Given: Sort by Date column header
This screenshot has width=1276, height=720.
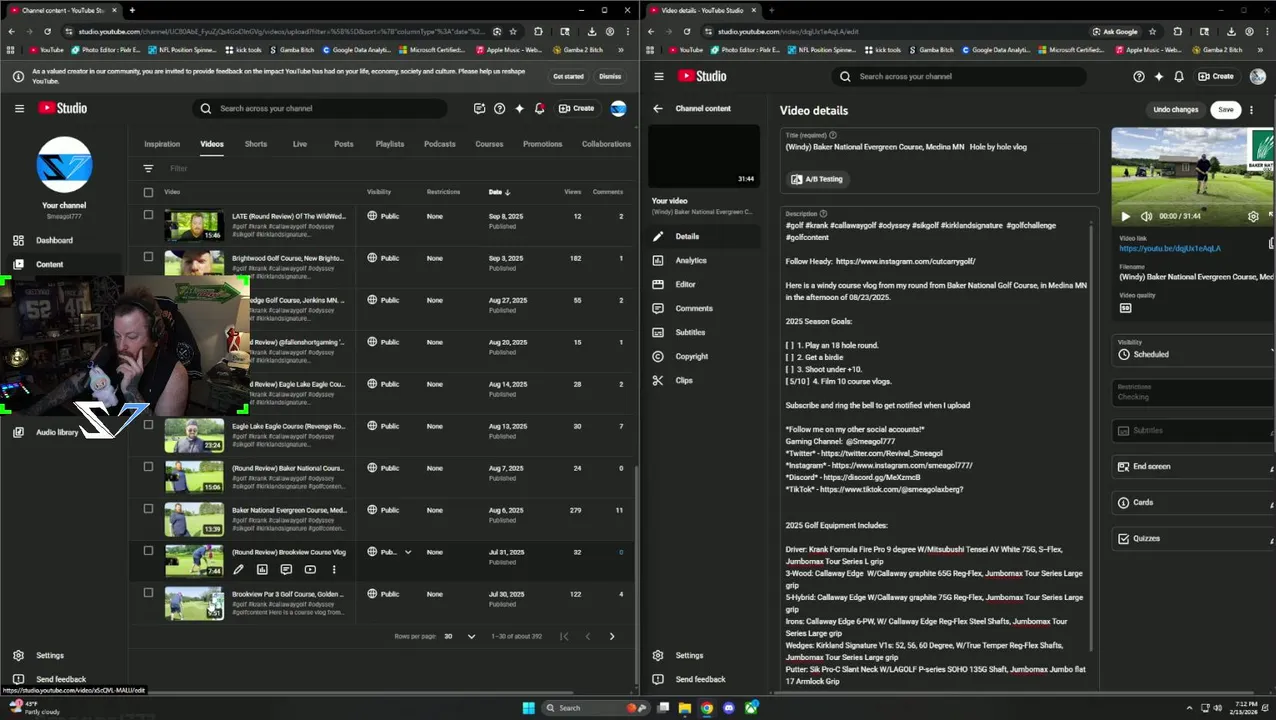Looking at the screenshot, I should 499,192.
